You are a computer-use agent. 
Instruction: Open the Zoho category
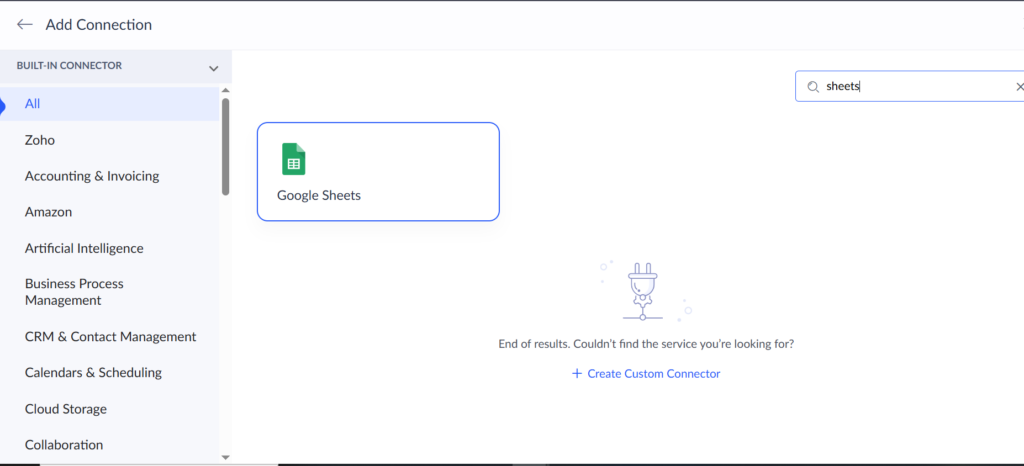click(40, 140)
